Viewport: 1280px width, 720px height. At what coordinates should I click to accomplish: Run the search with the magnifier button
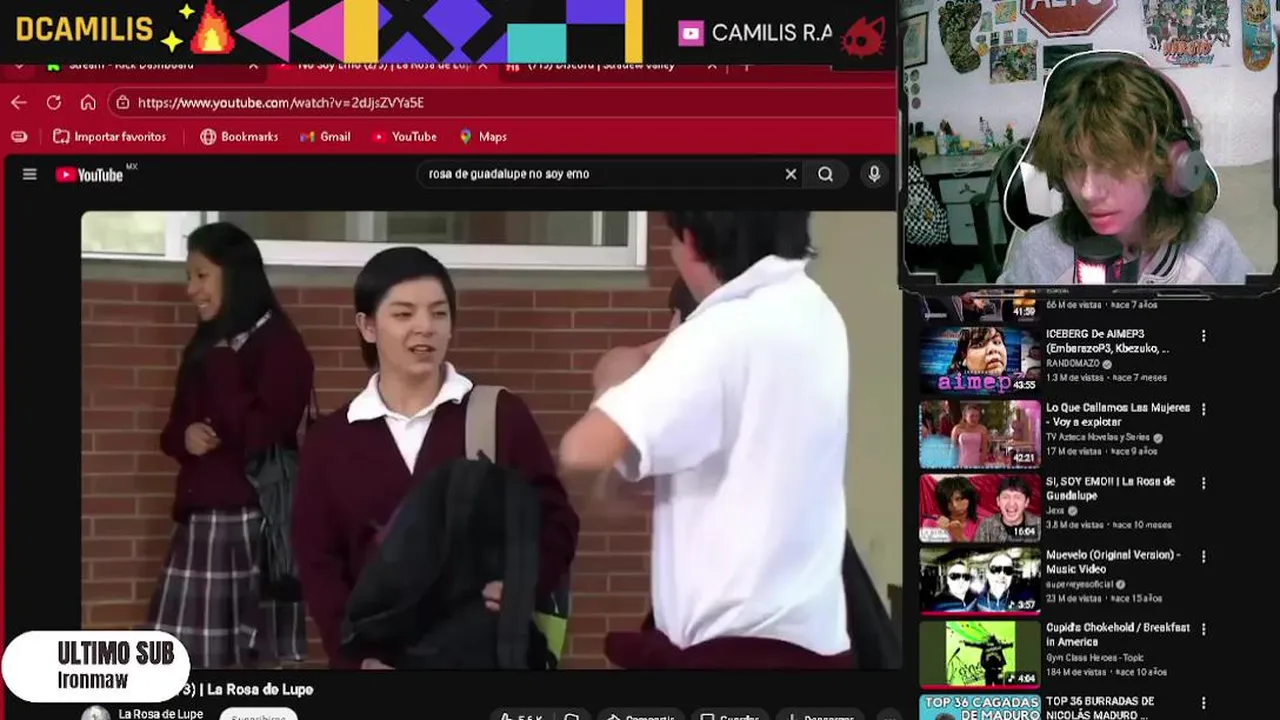pos(825,174)
